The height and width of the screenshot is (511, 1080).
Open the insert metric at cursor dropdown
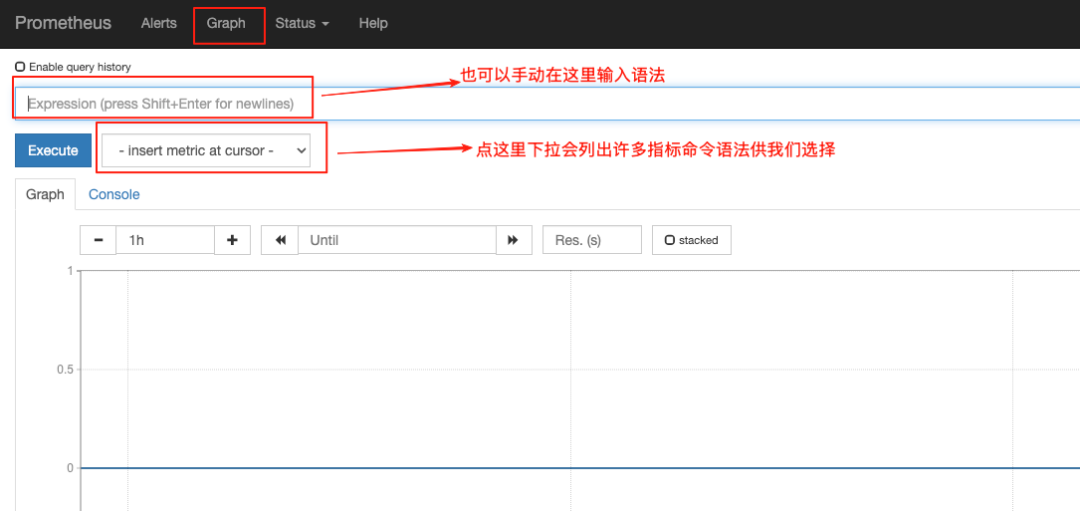point(206,151)
